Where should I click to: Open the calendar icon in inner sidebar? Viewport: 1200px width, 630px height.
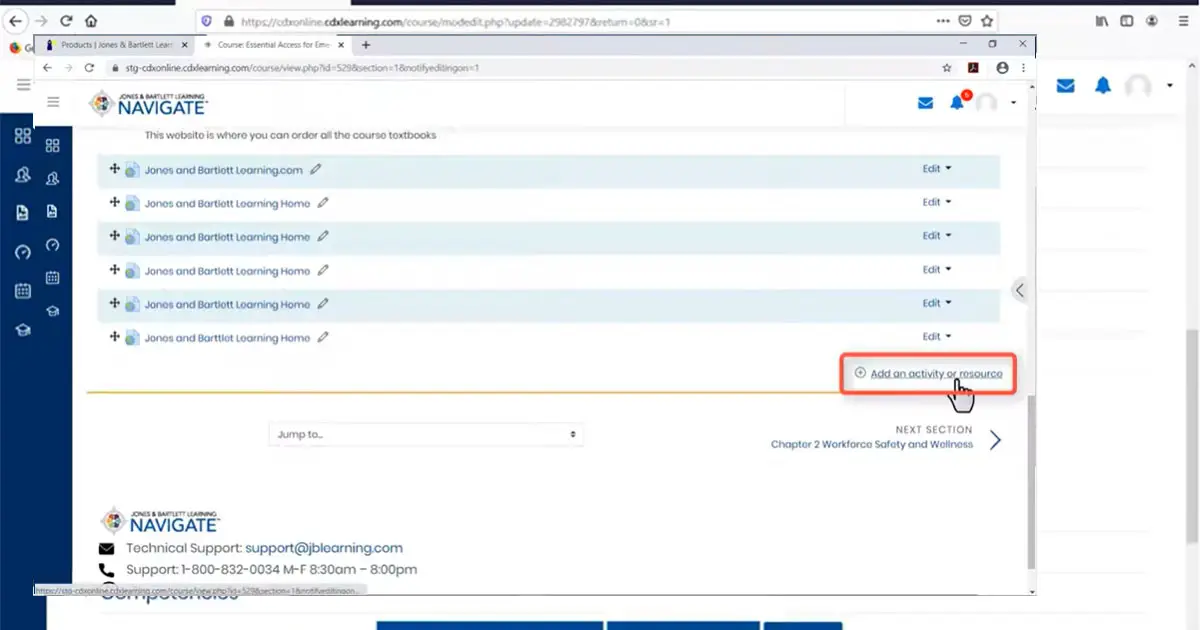click(x=53, y=278)
